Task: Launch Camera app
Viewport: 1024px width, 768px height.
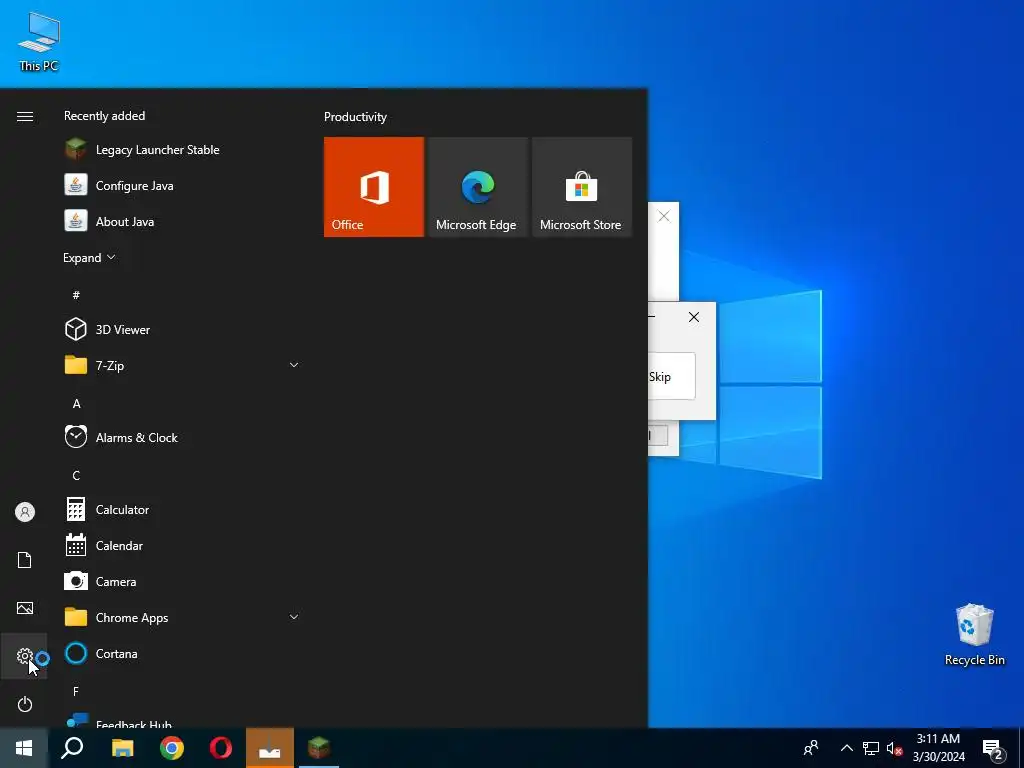Action: pos(183,581)
